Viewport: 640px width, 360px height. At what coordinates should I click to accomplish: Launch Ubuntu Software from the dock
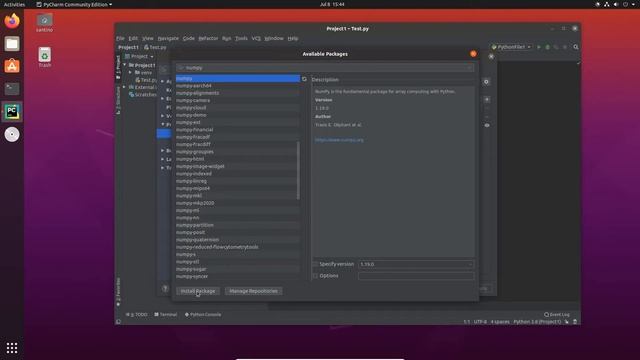(x=12, y=66)
